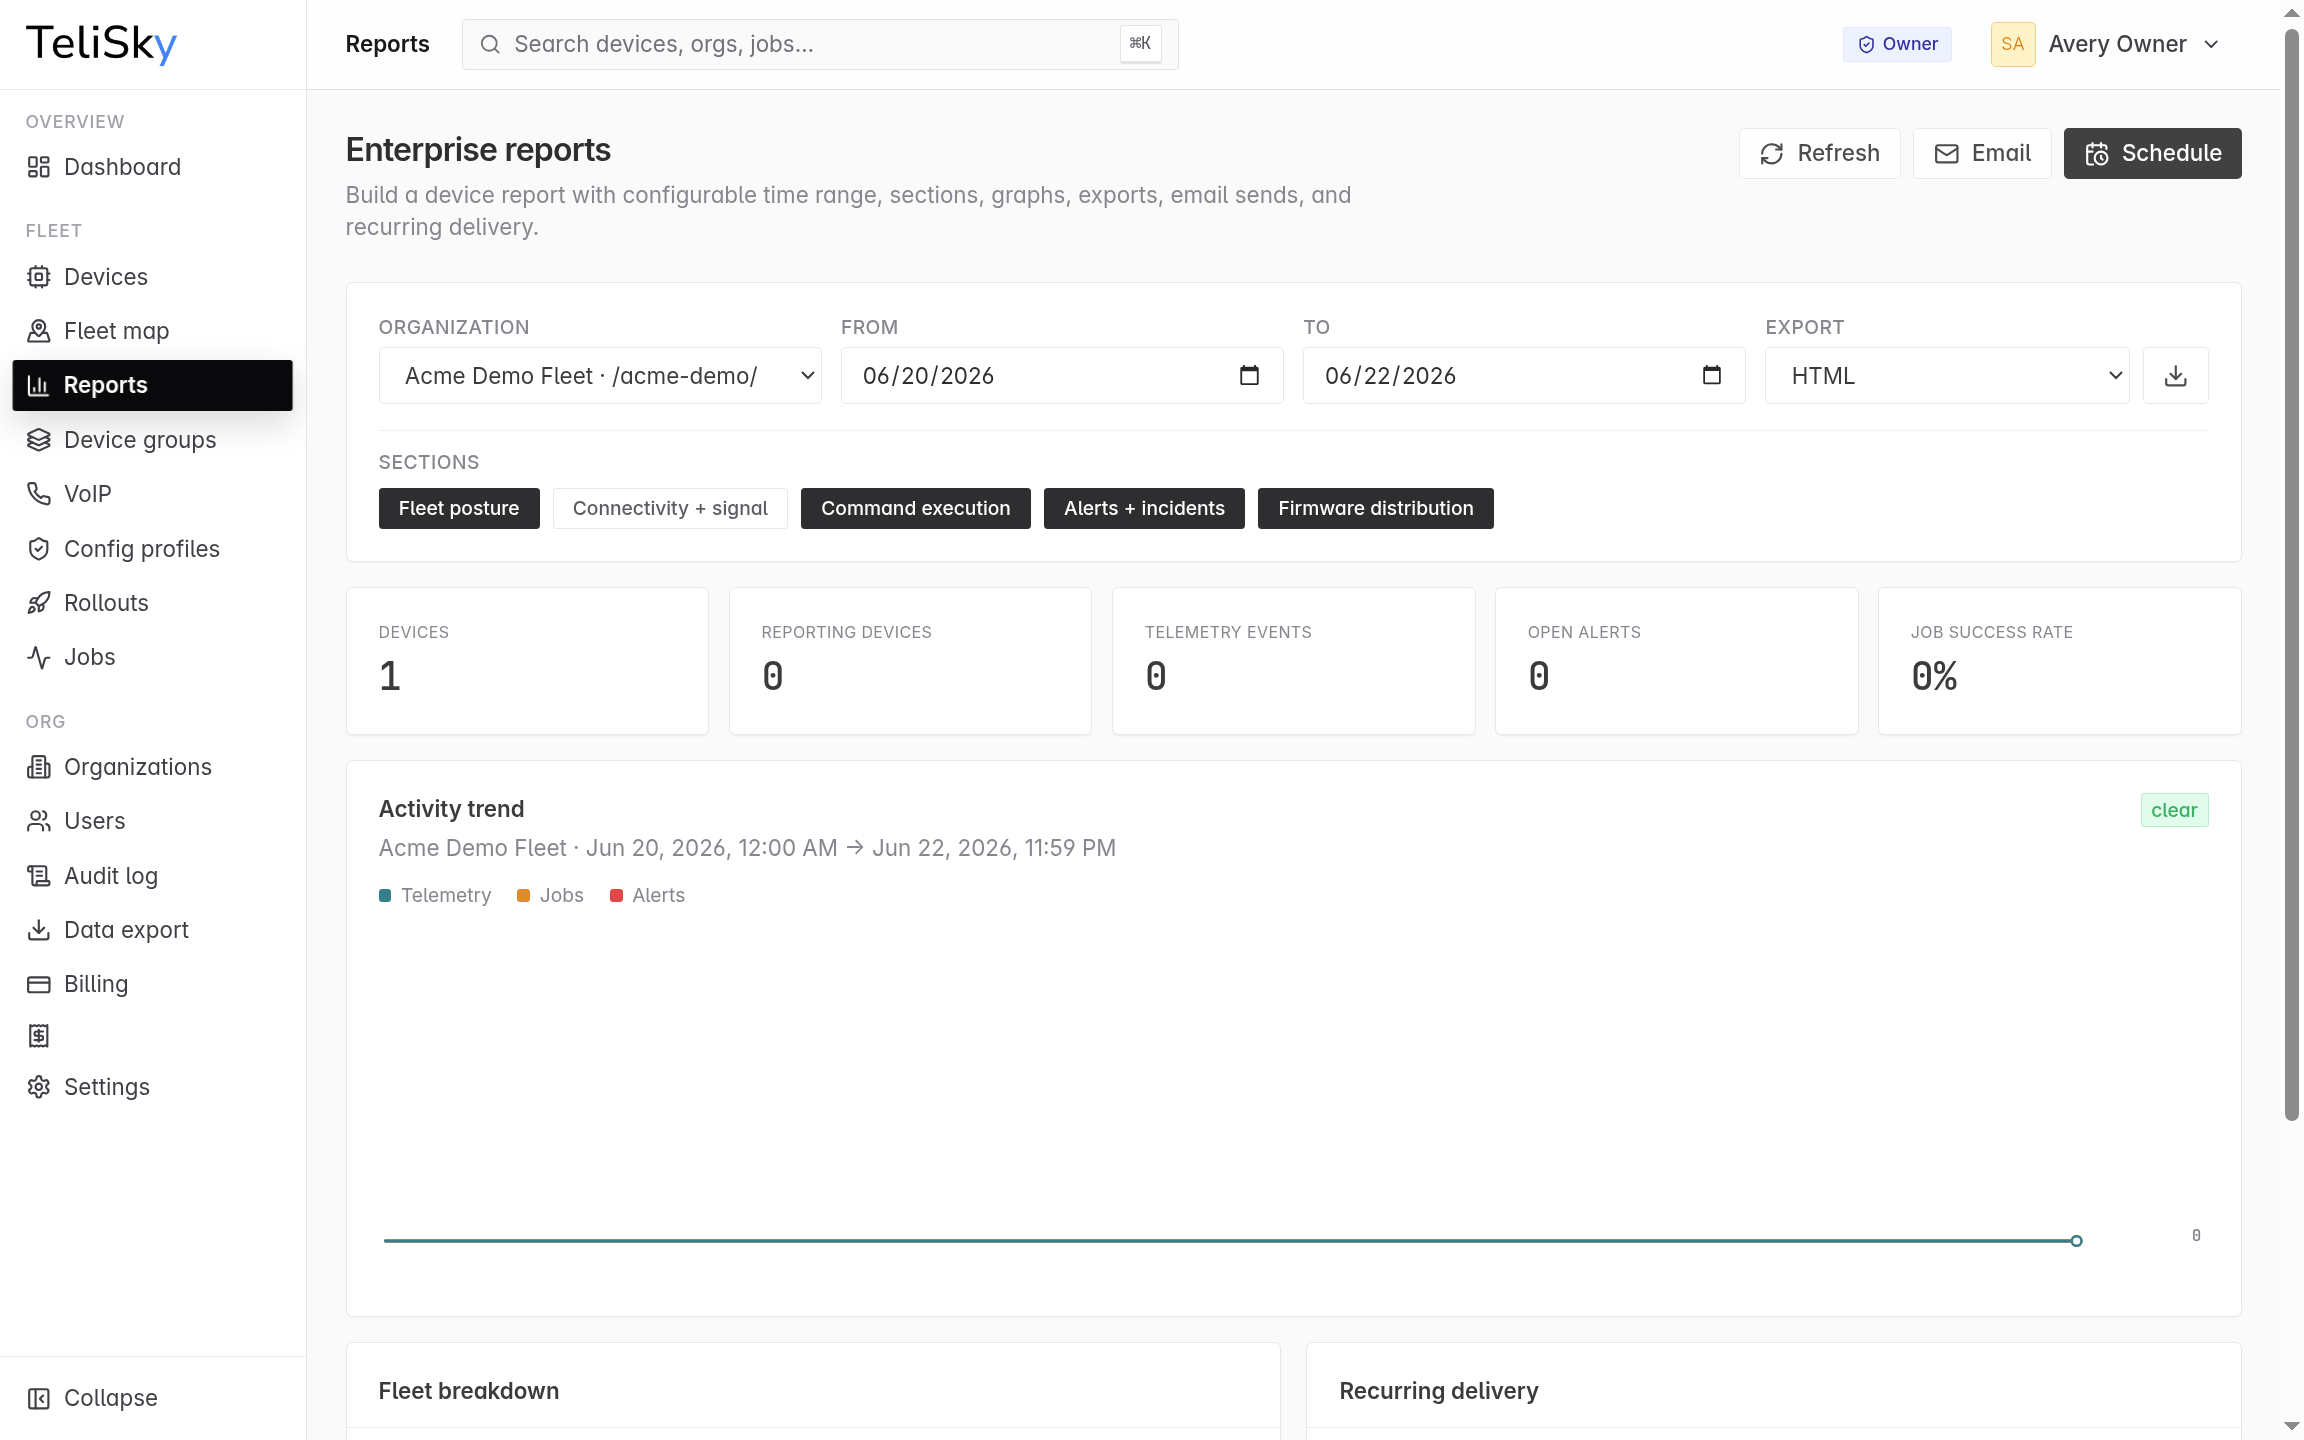Download the report with the export icon
The width and height of the screenshot is (2304, 1440).
click(x=2176, y=376)
